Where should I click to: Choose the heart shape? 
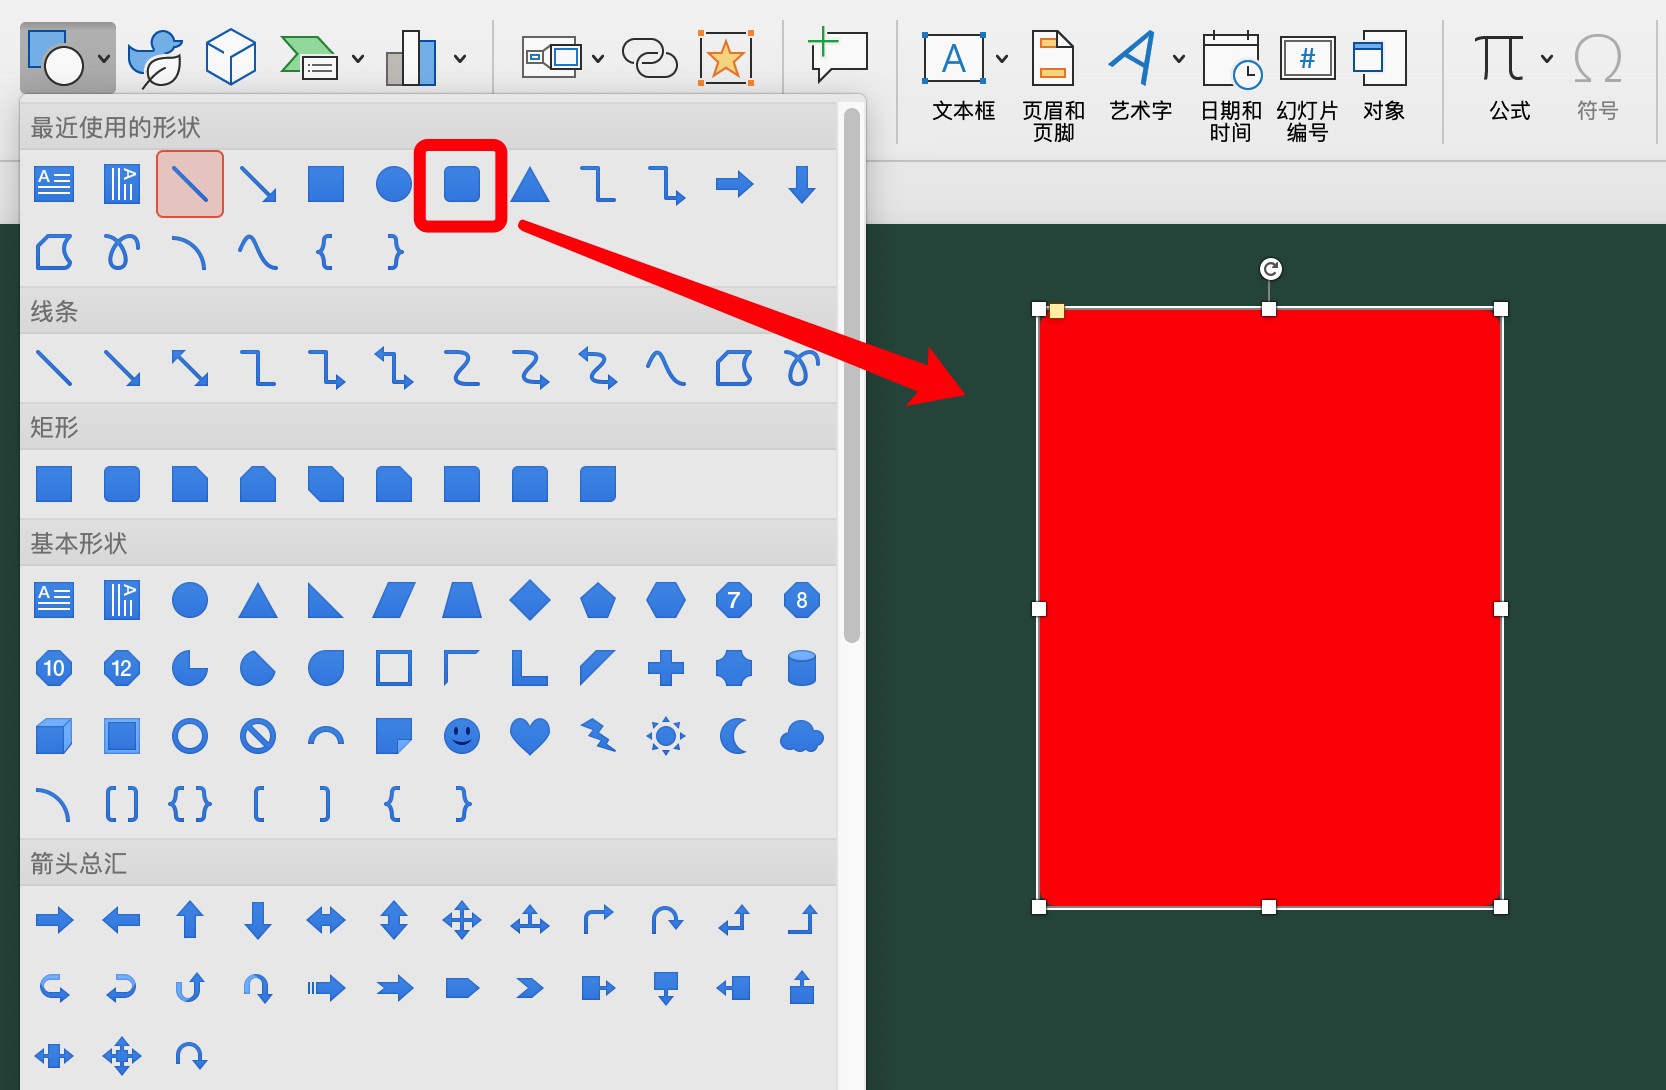[529, 737]
